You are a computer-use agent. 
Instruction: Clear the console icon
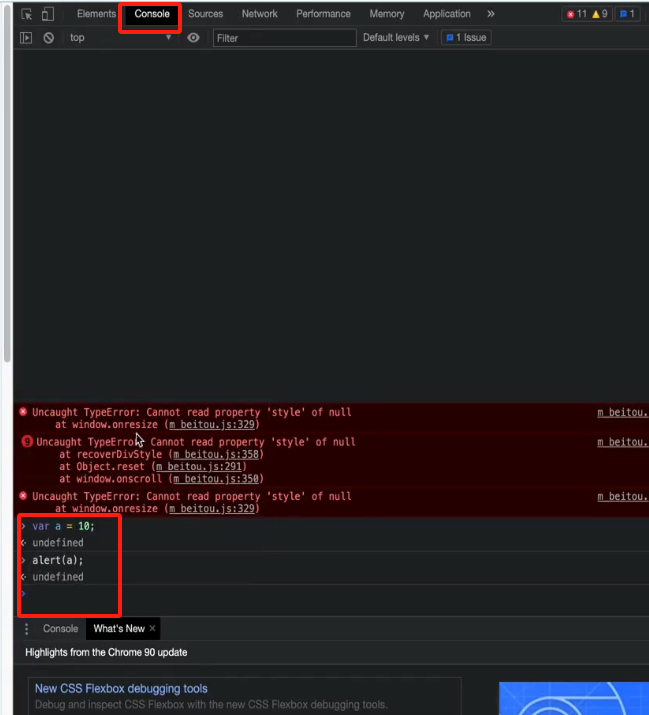pos(48,37)
